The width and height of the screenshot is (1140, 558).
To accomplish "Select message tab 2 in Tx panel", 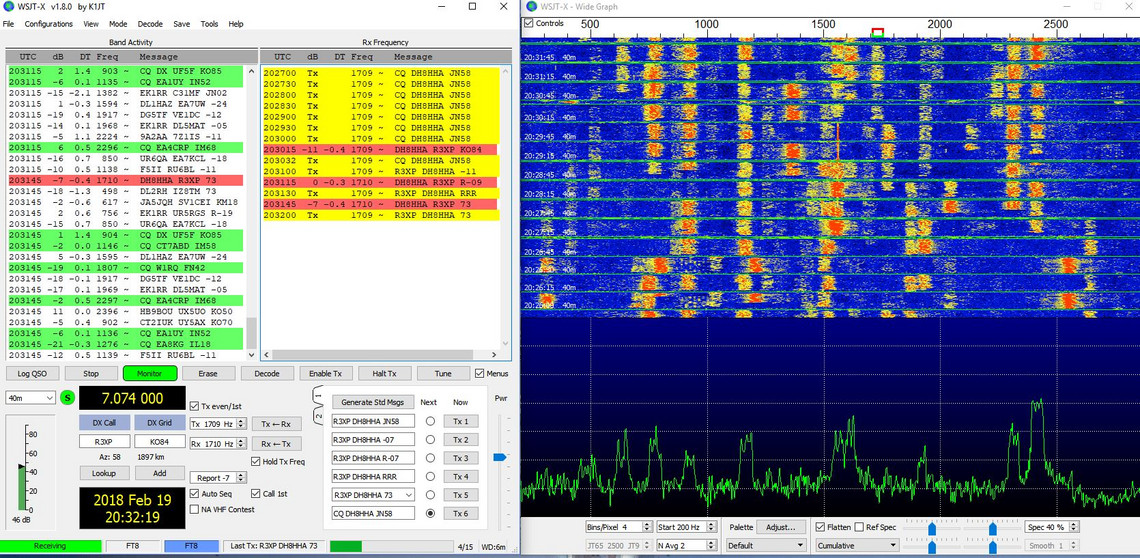I will pyautogui.click(x=318, y=415).
